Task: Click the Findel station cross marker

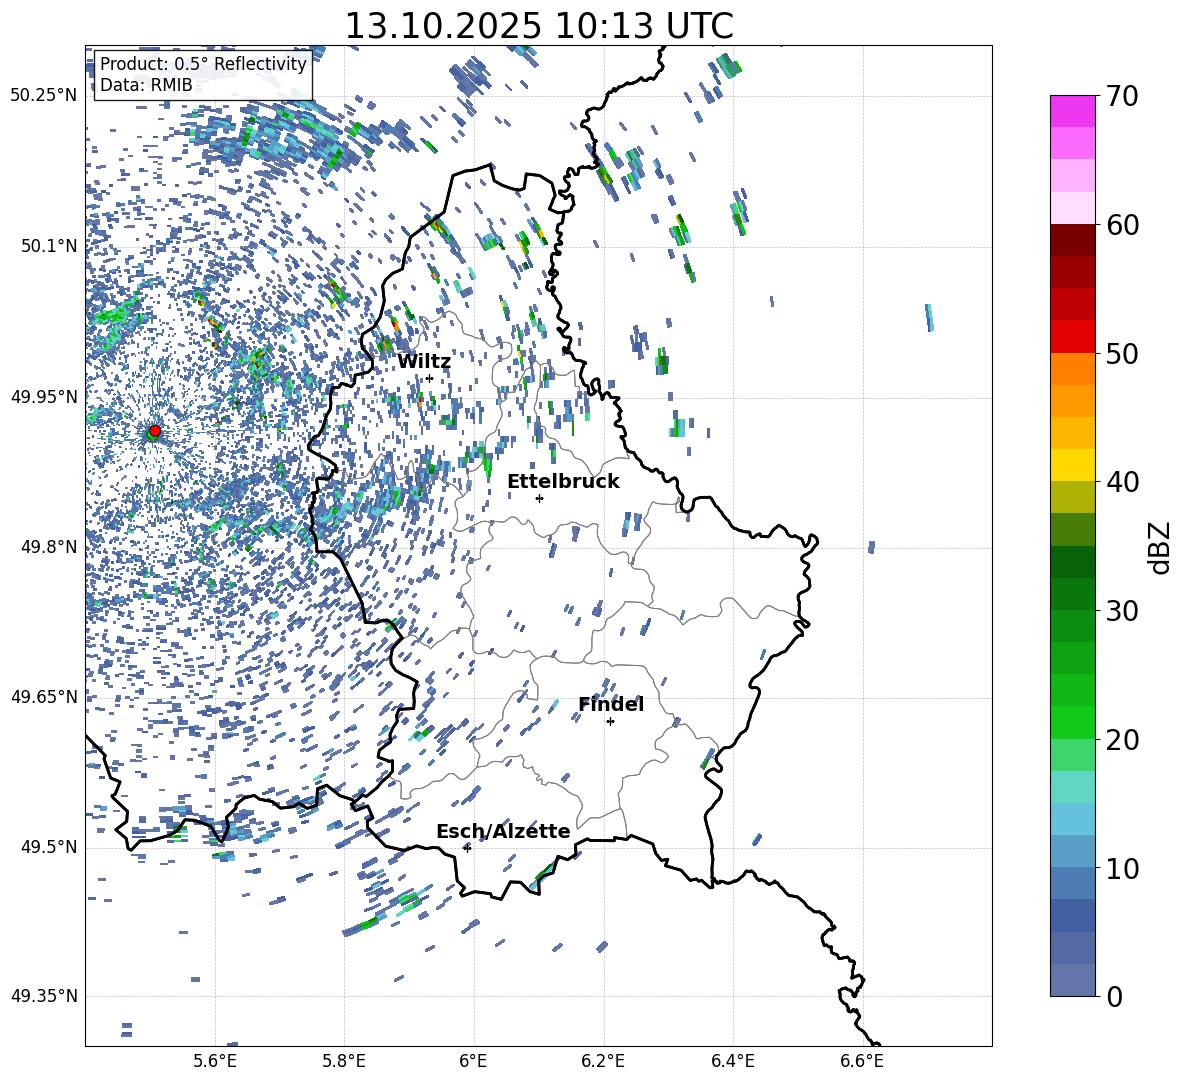Action: (x=610, y=721)
